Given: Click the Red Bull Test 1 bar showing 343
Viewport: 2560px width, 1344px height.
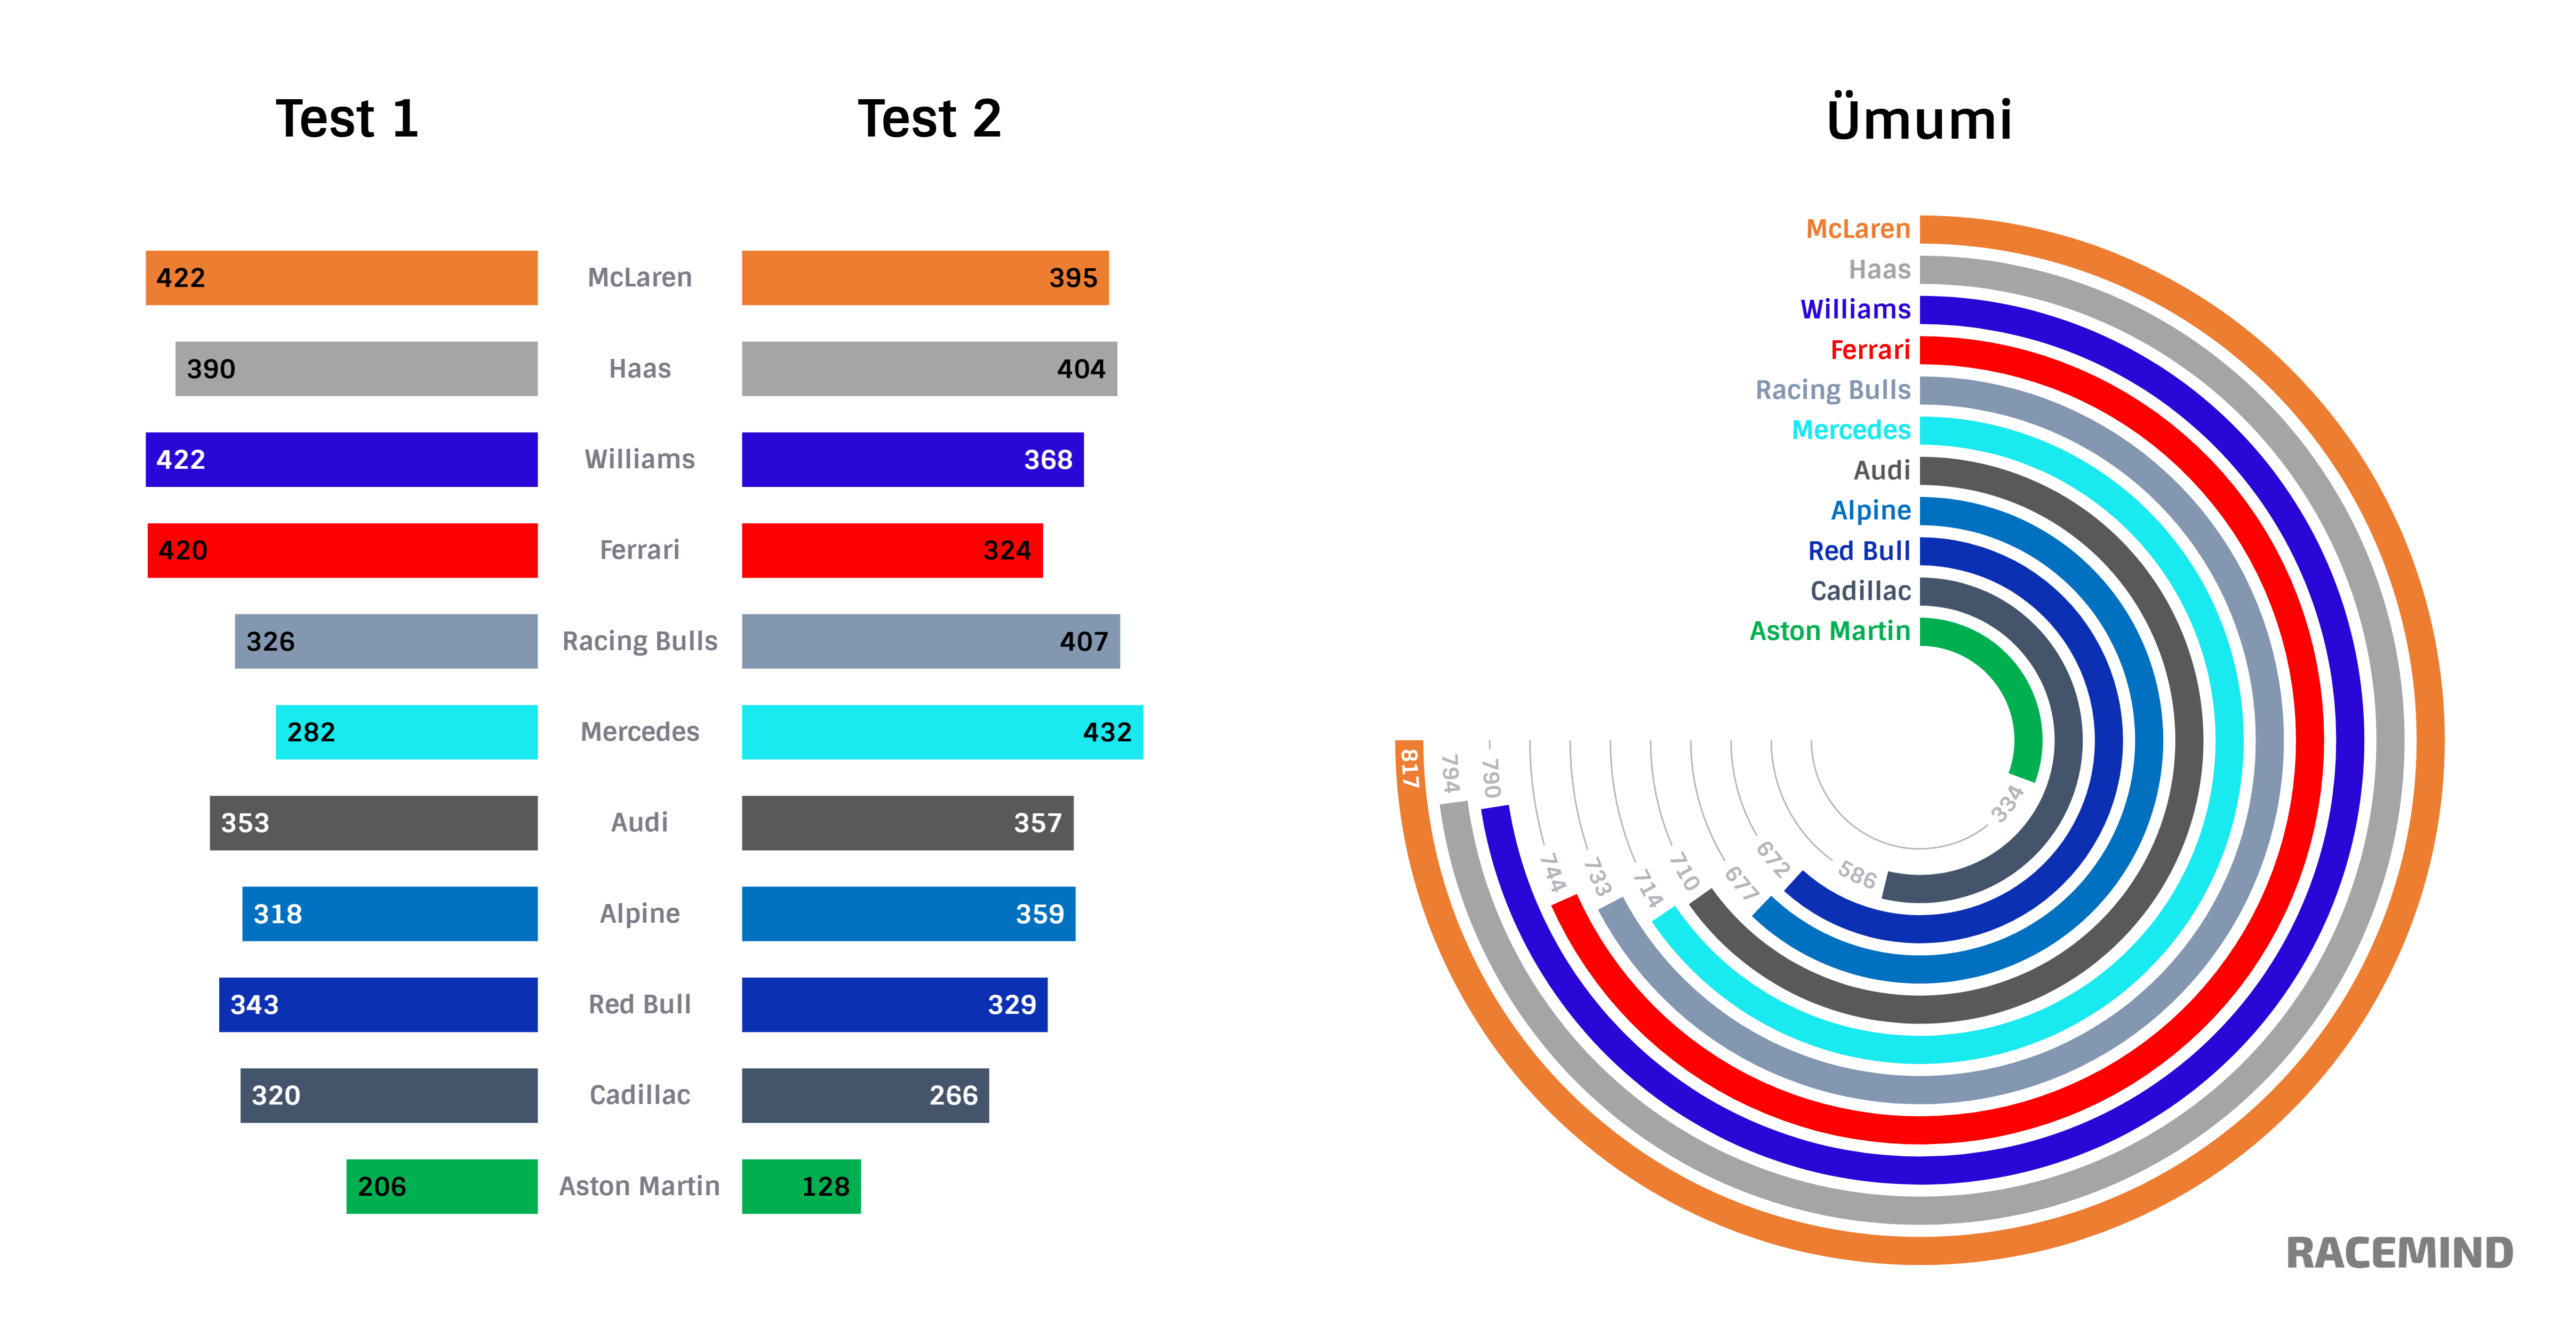Looking at the screenshot, I should point(378,1004).
